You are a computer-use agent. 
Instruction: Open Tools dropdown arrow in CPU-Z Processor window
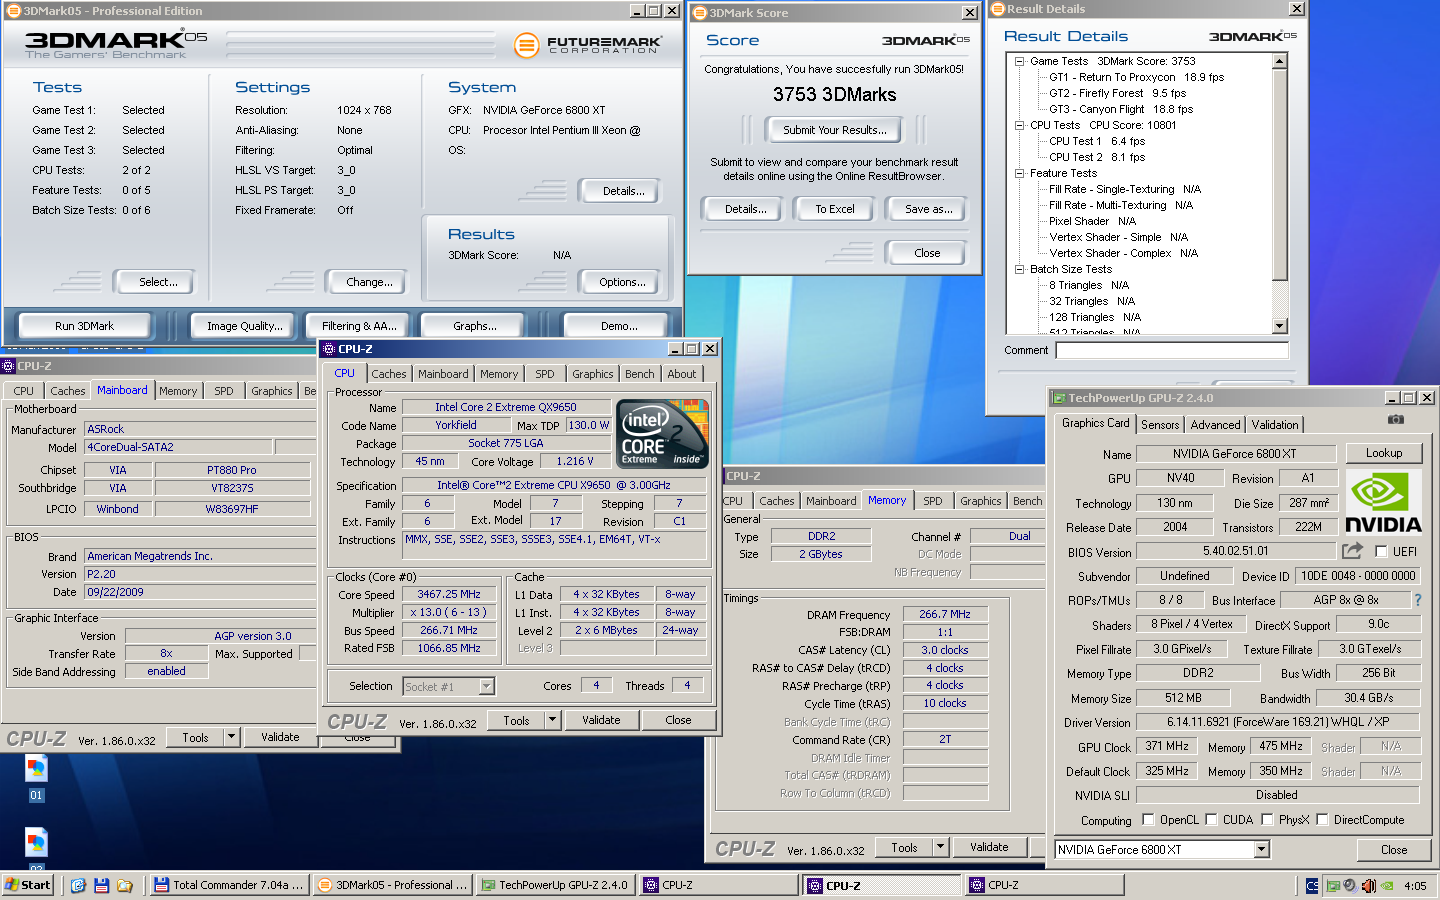pyautogui.click(x=552, y=720)
